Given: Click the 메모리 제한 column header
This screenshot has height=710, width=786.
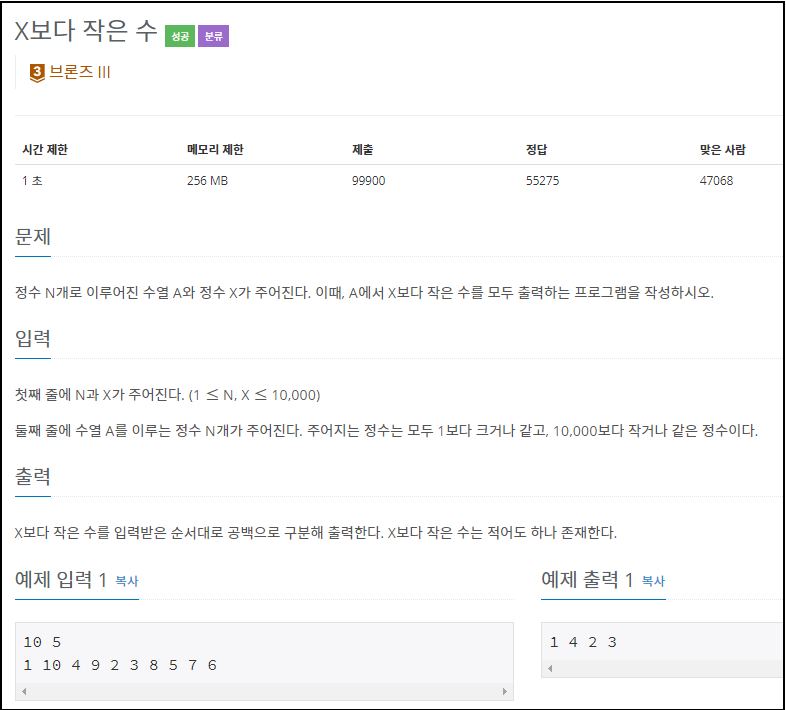Looking at the screenshot, I should point(215,149).
